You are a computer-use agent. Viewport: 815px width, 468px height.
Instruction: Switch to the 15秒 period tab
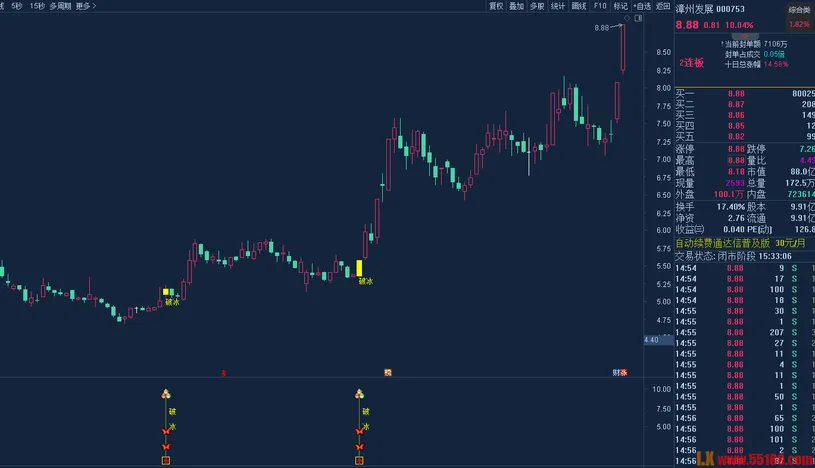tap(37, 6)
